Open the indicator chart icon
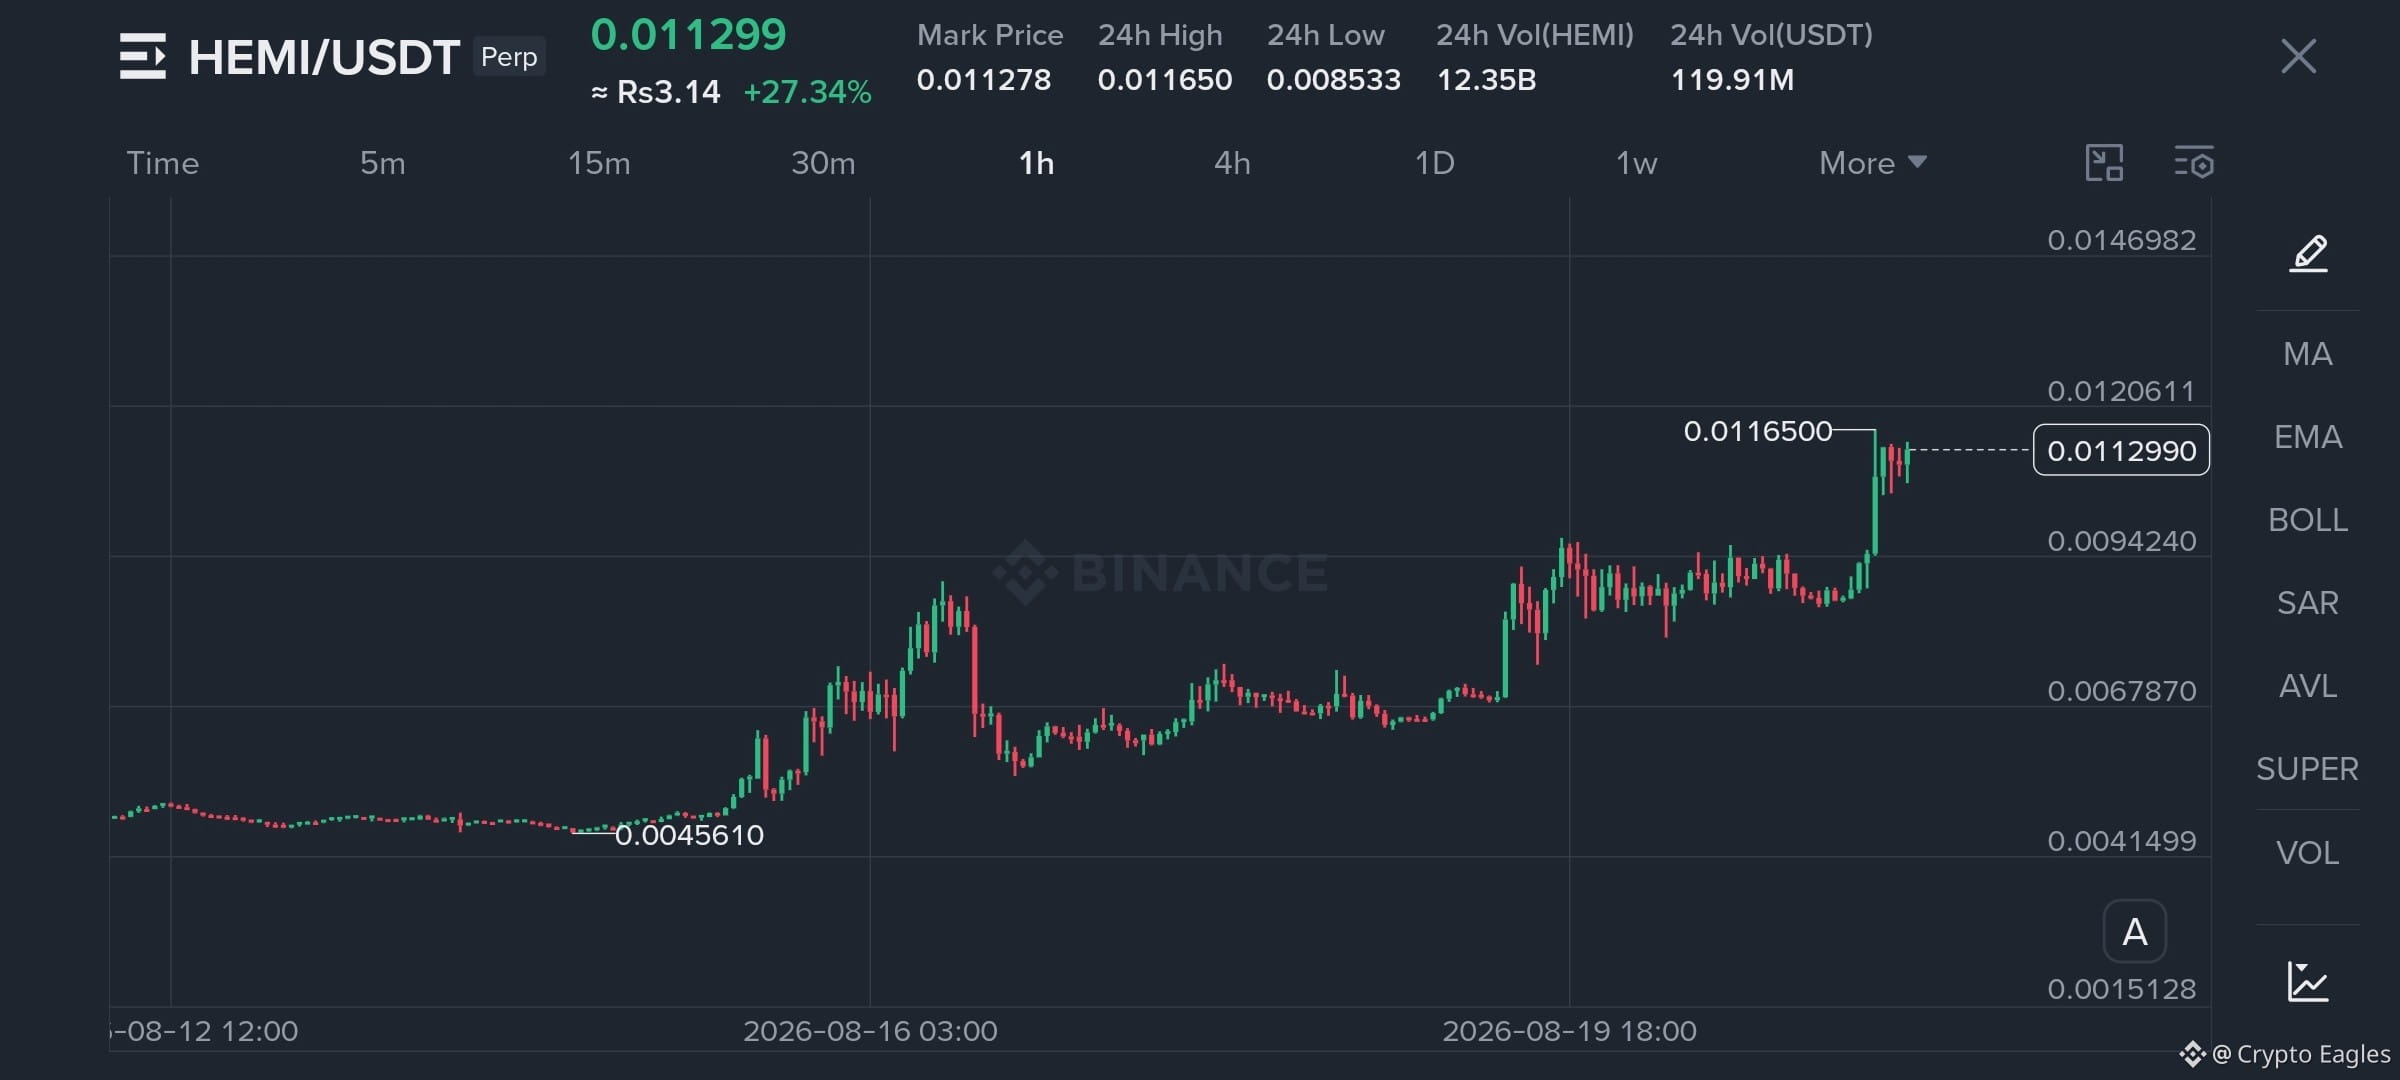2400x1080 pixels. pyautogui.click(x=2308, y=981)
